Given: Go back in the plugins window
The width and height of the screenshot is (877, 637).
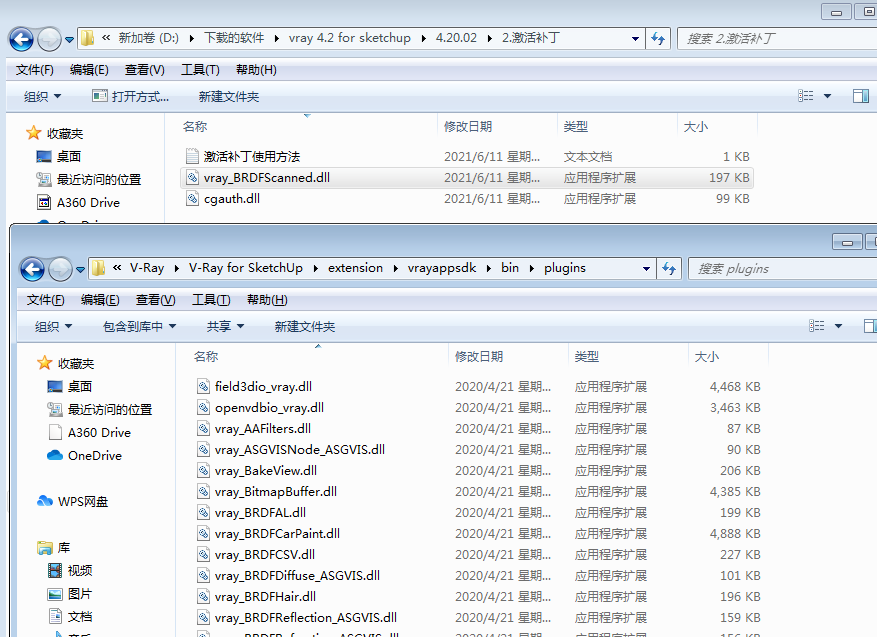Looking at the screenshot, I should click(x=32, y=270).
